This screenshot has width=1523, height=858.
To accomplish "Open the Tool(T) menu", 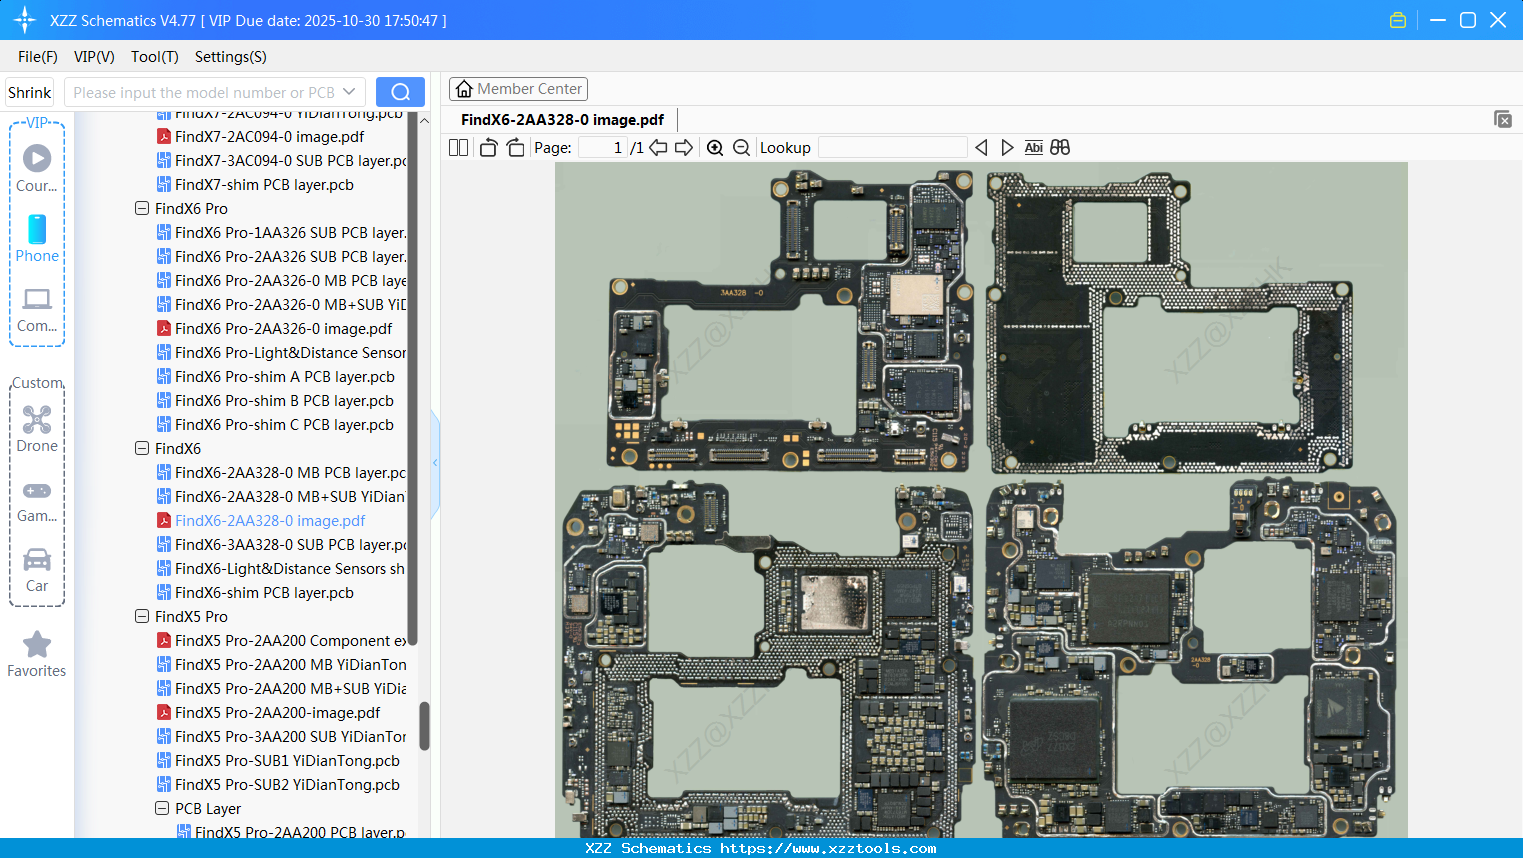I will tap(154, 57).
